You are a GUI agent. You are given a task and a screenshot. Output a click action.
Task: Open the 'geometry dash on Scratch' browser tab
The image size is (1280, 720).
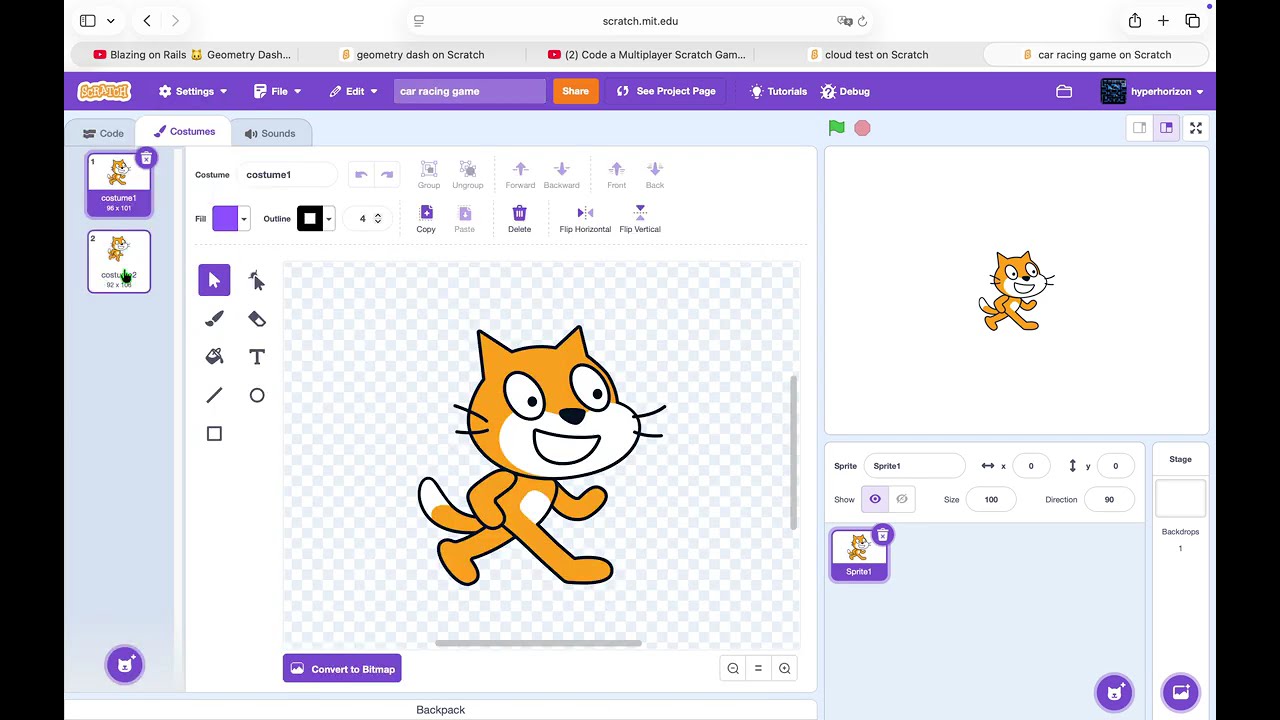tap(412, 55)
